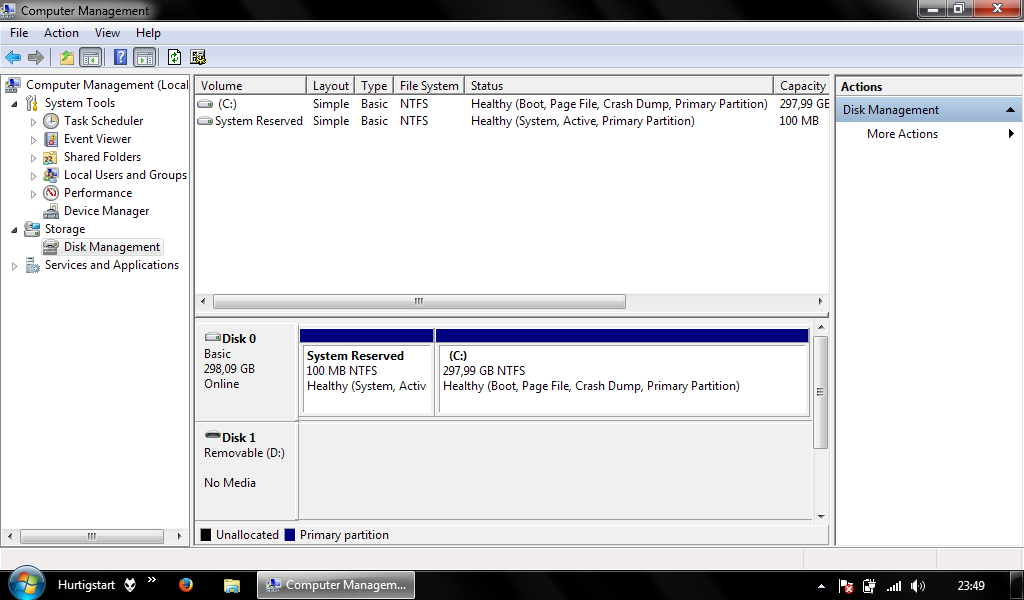Select the System Reserved volume row in the list
Screen dimensions: 1024x600
pyautogui.click(x=512, y=121)
